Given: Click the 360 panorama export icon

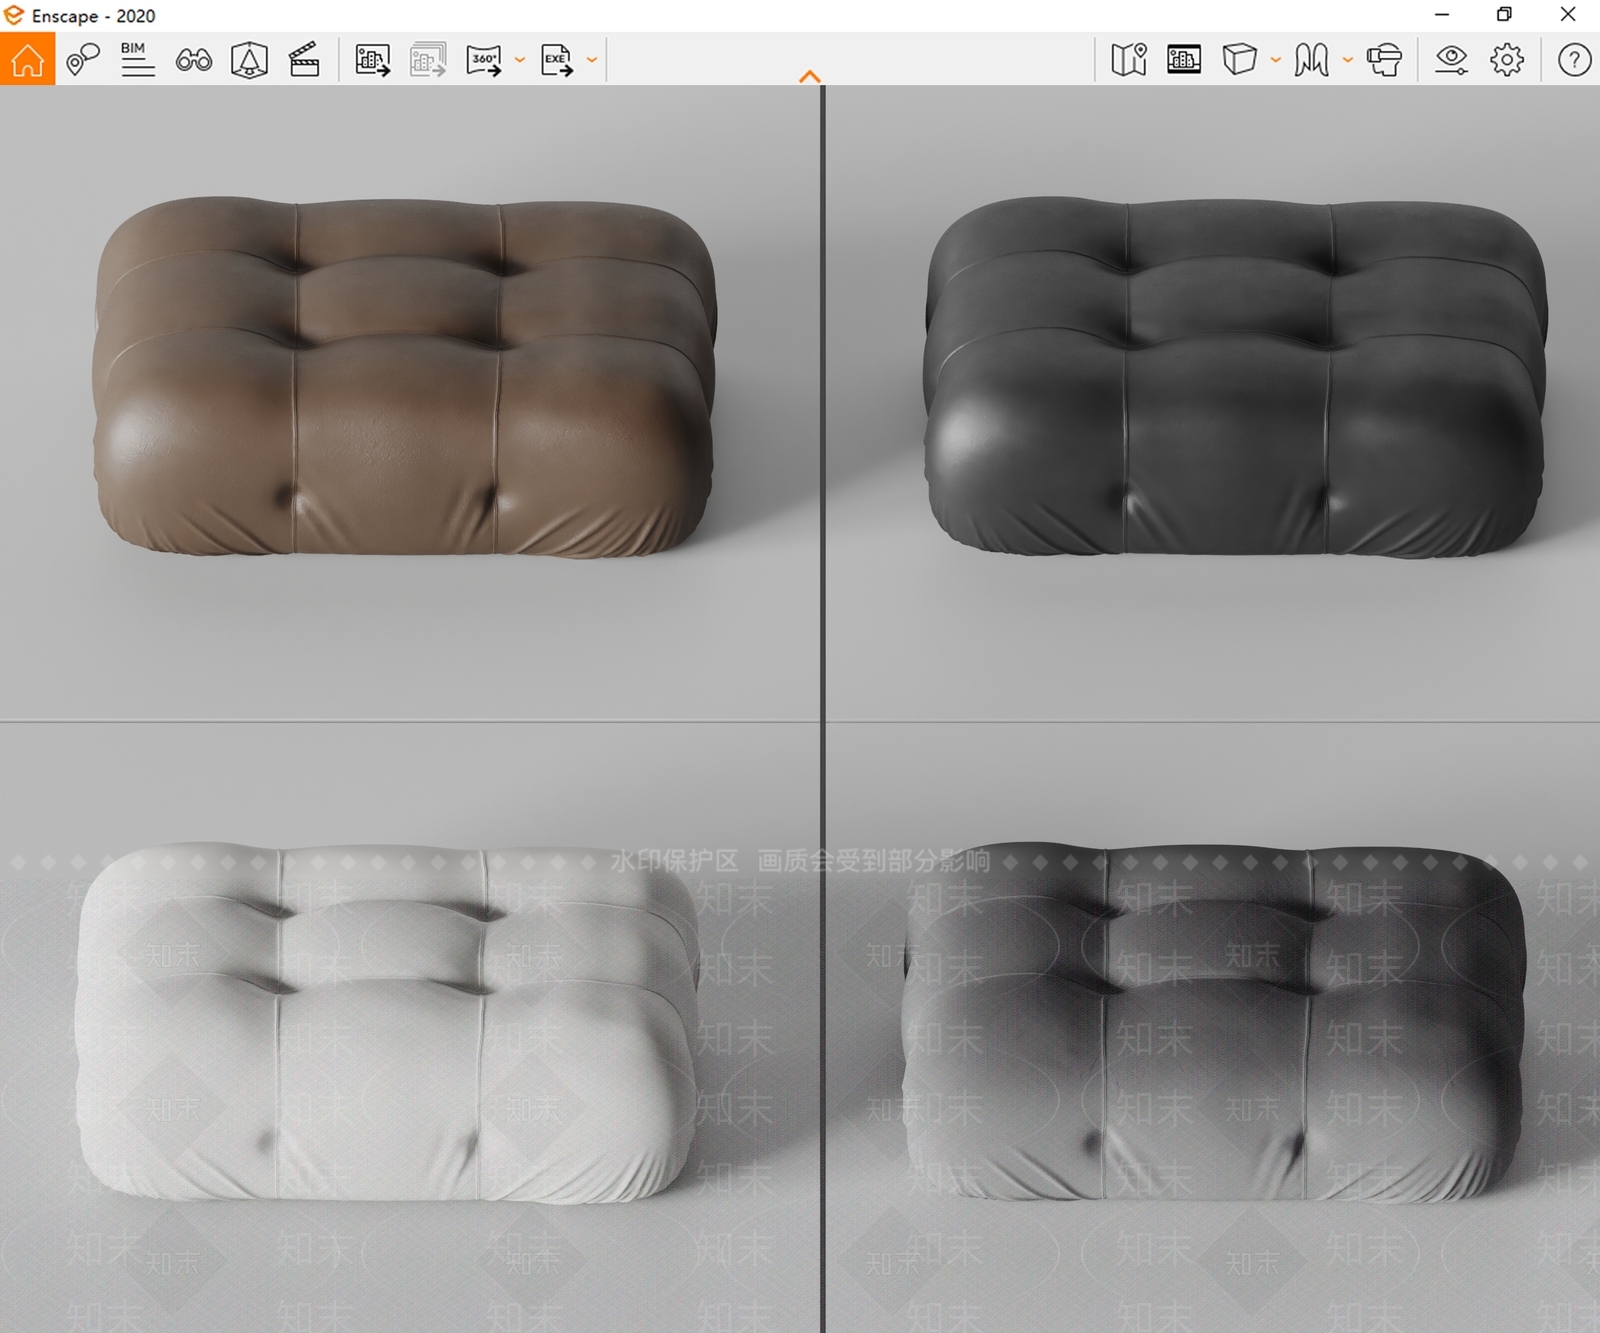Looking at the screenshot, I should click(x=484, y=60).
